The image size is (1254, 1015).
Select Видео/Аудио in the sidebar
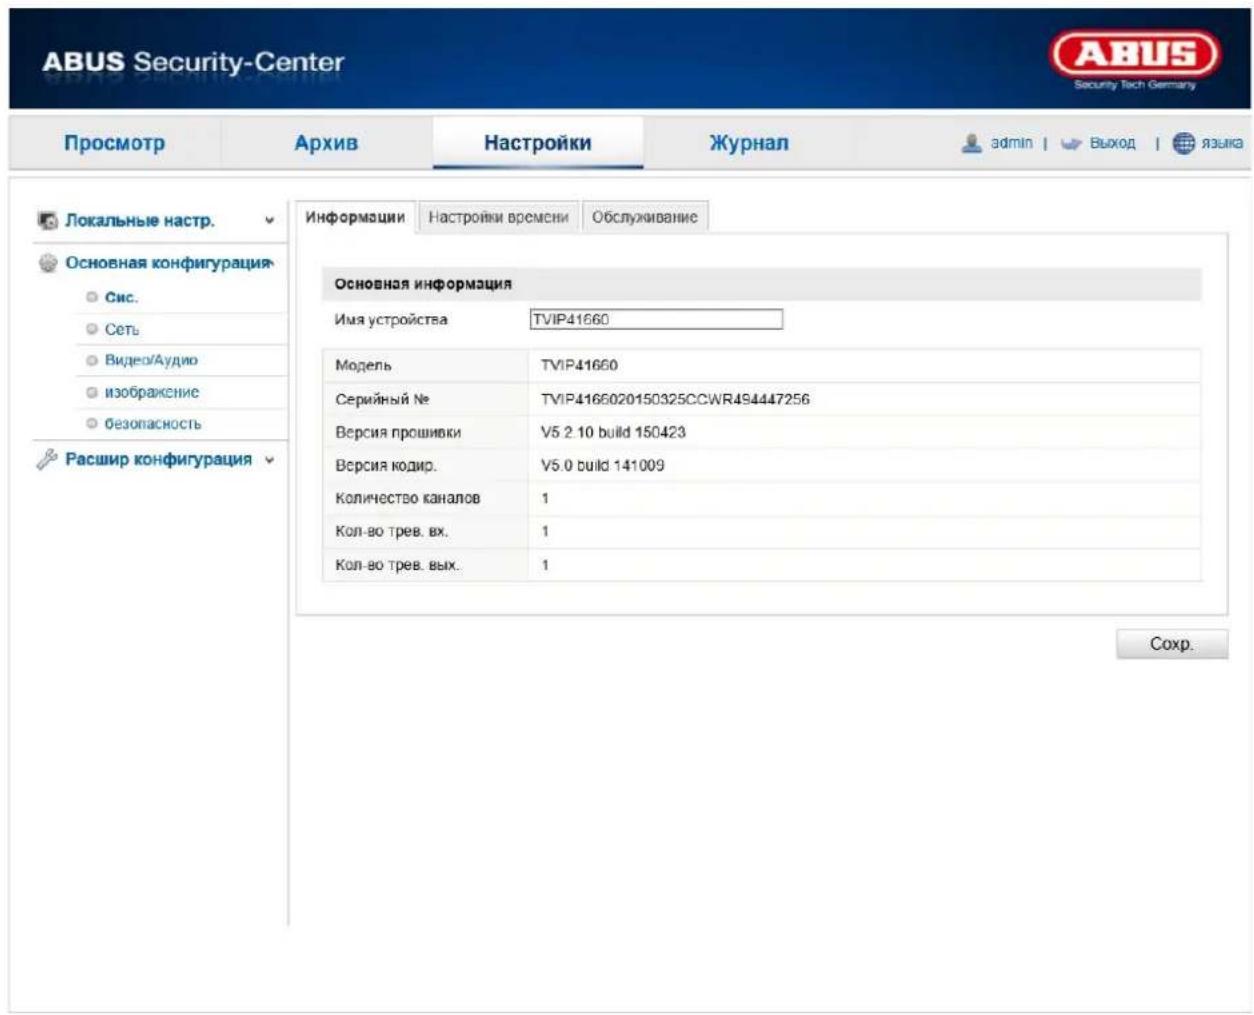point(151,361)
